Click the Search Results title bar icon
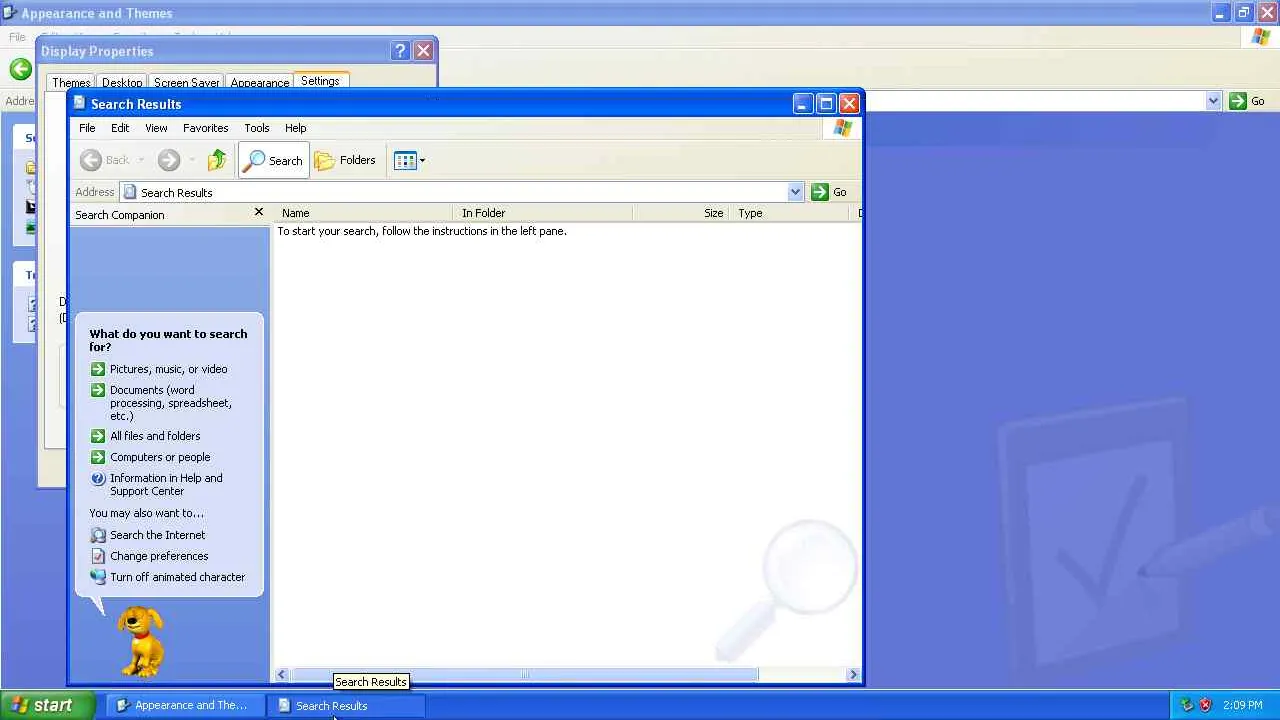The image size is (1280, 720). 80,103
